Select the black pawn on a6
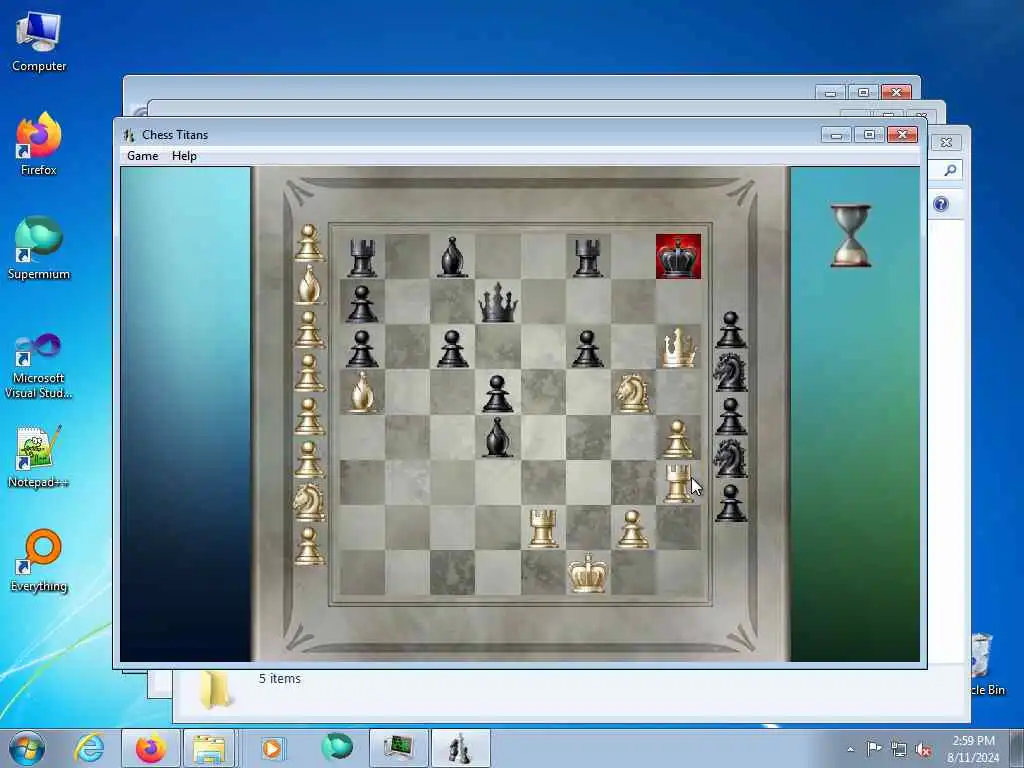Screen dimensions: 1024x768 tap(362, 348)
